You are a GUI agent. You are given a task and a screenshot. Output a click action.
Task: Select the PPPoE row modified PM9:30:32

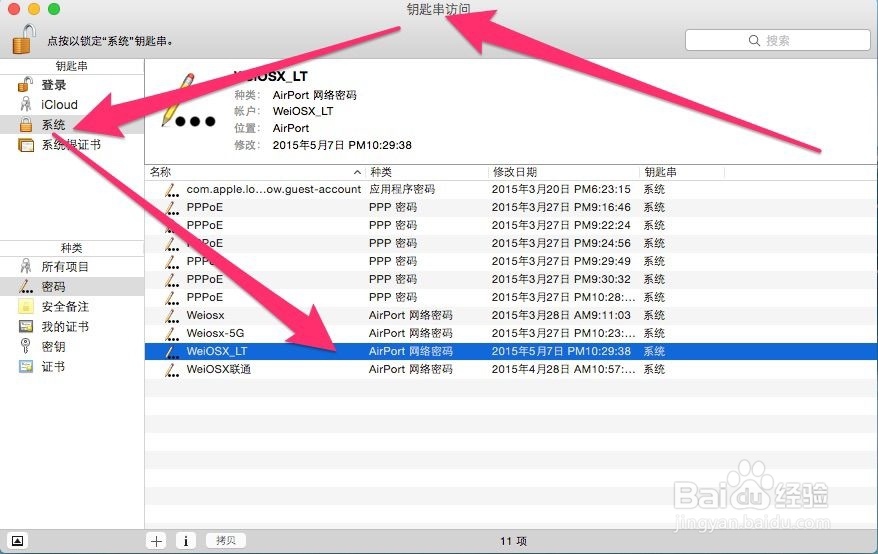511,279
